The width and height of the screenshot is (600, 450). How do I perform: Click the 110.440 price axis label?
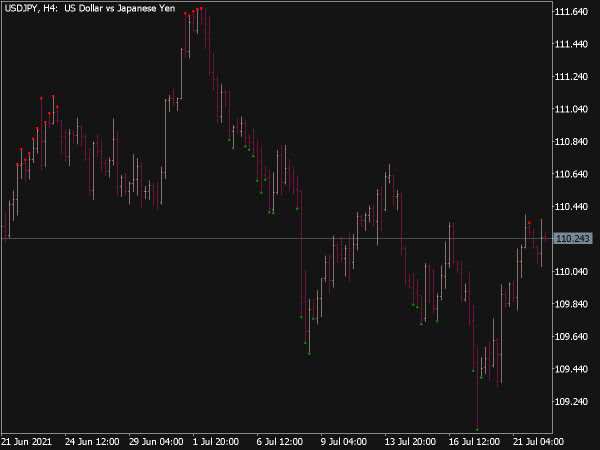tap(571, 207)
